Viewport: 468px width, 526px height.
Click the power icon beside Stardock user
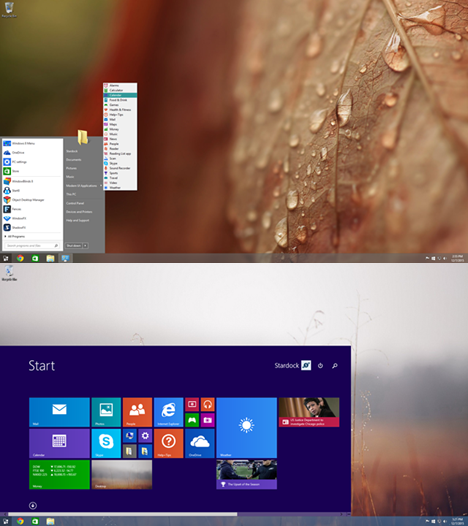point(320,365)
